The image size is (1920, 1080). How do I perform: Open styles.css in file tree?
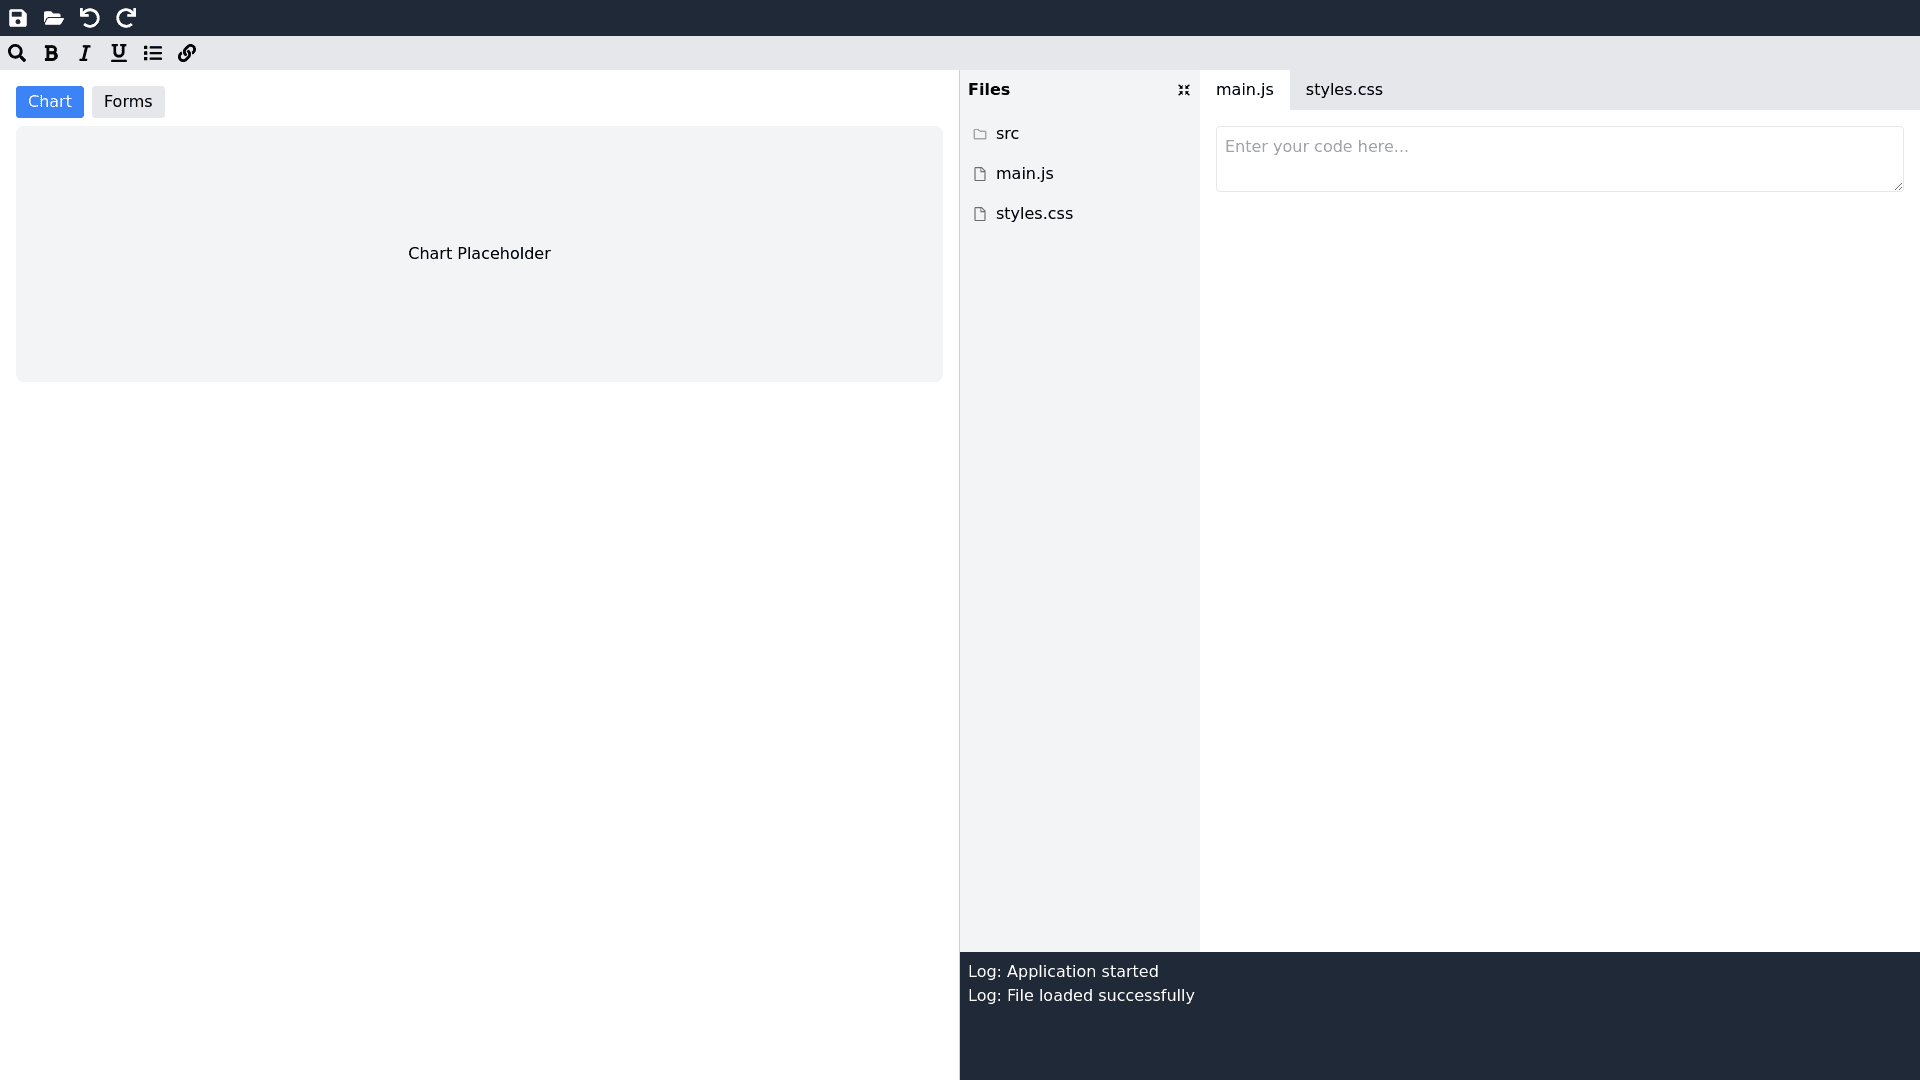pos(1034,214)
